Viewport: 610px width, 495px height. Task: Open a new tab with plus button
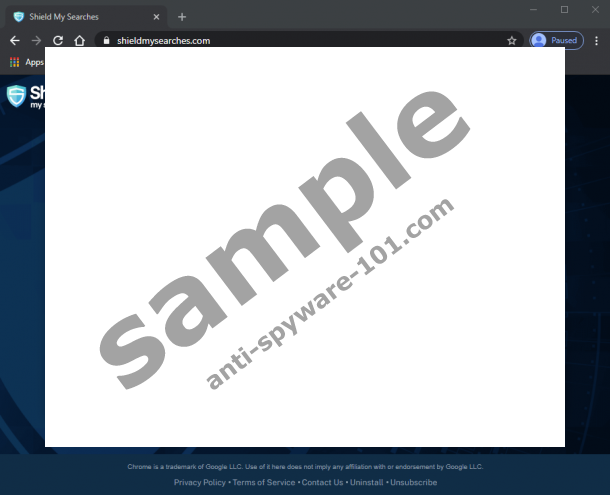click(182, 16)
